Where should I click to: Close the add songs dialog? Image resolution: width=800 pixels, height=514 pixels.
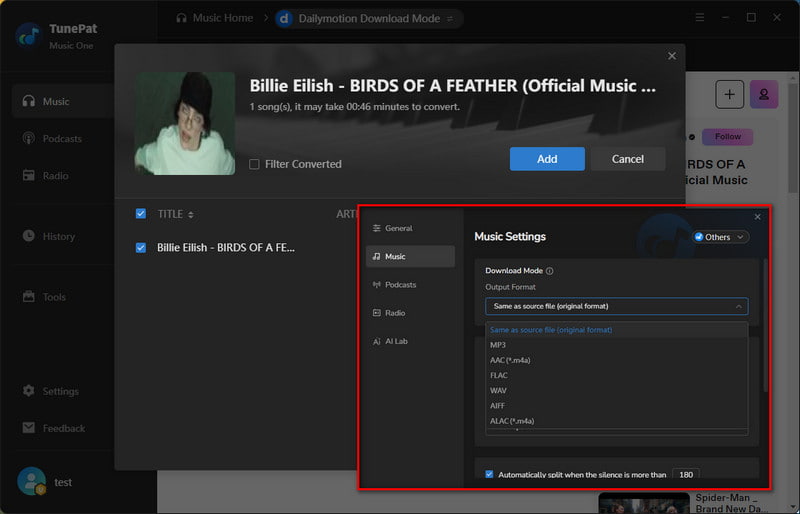coord(672,56)
